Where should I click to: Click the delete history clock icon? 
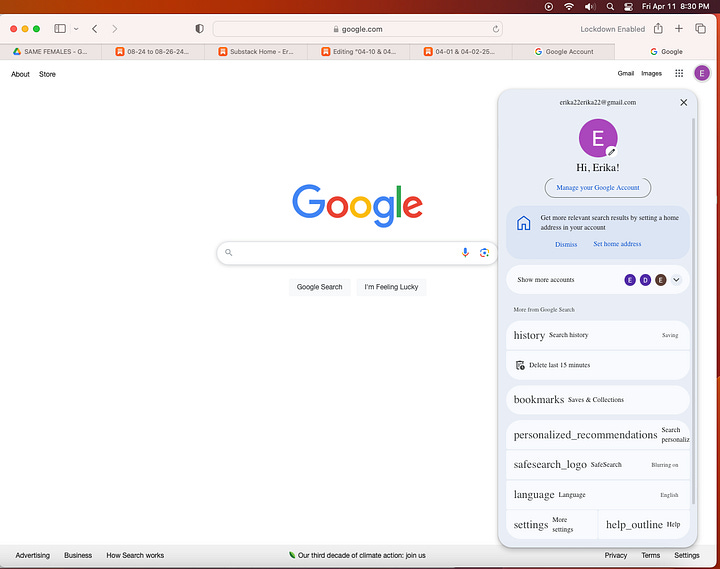pyautogui.click(x=520, y=365)
